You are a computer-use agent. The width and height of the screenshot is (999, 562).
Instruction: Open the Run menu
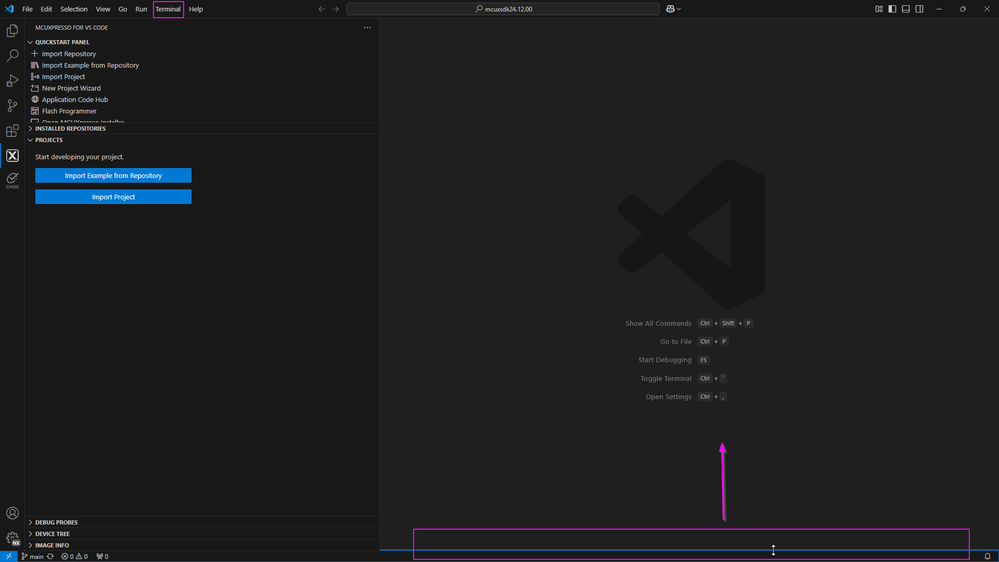141,9
